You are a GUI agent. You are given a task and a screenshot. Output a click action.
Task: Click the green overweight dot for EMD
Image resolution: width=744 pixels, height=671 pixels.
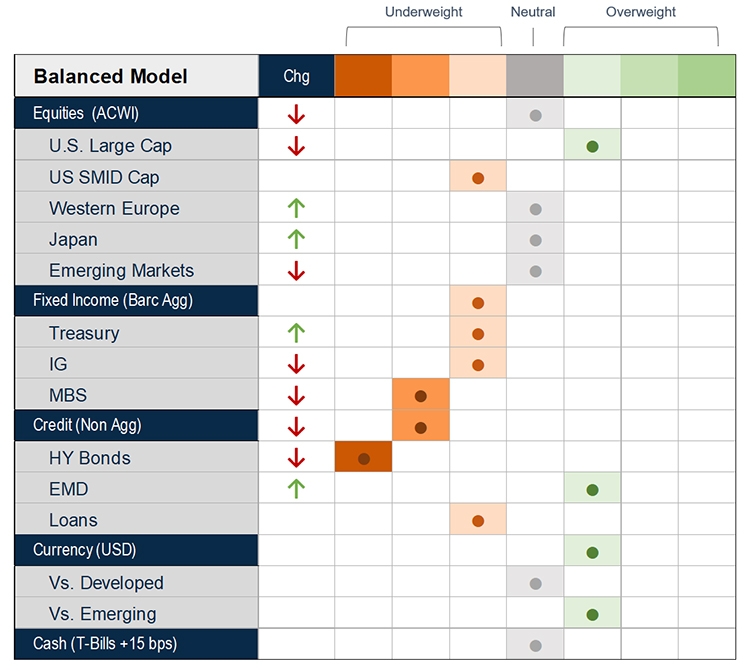(x=592, y=490)
